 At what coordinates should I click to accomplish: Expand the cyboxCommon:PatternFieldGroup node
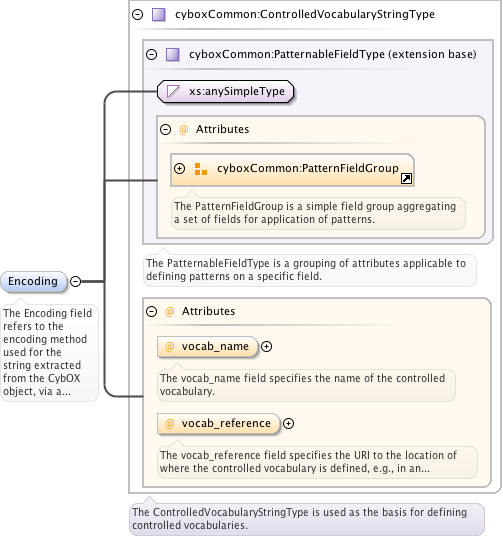(x=179, y=169)
